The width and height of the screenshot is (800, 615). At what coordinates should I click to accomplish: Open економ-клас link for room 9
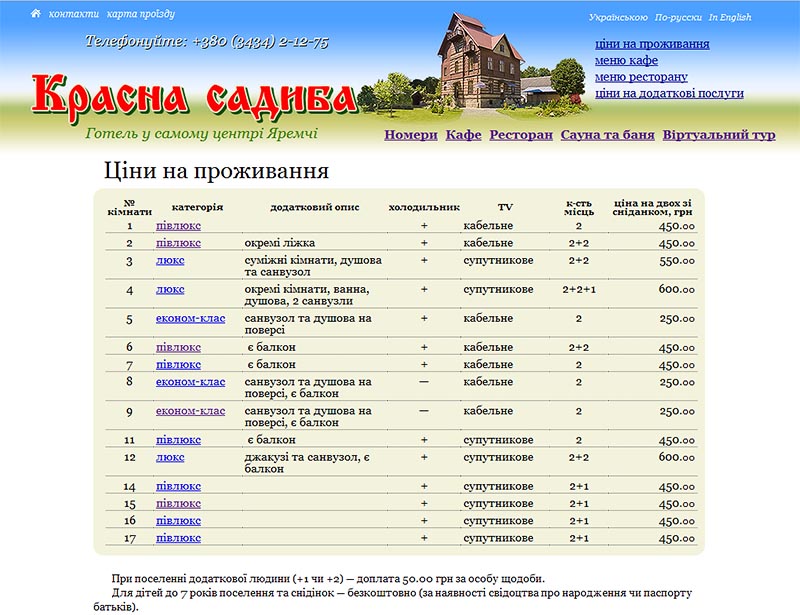(x=190, y=411)
